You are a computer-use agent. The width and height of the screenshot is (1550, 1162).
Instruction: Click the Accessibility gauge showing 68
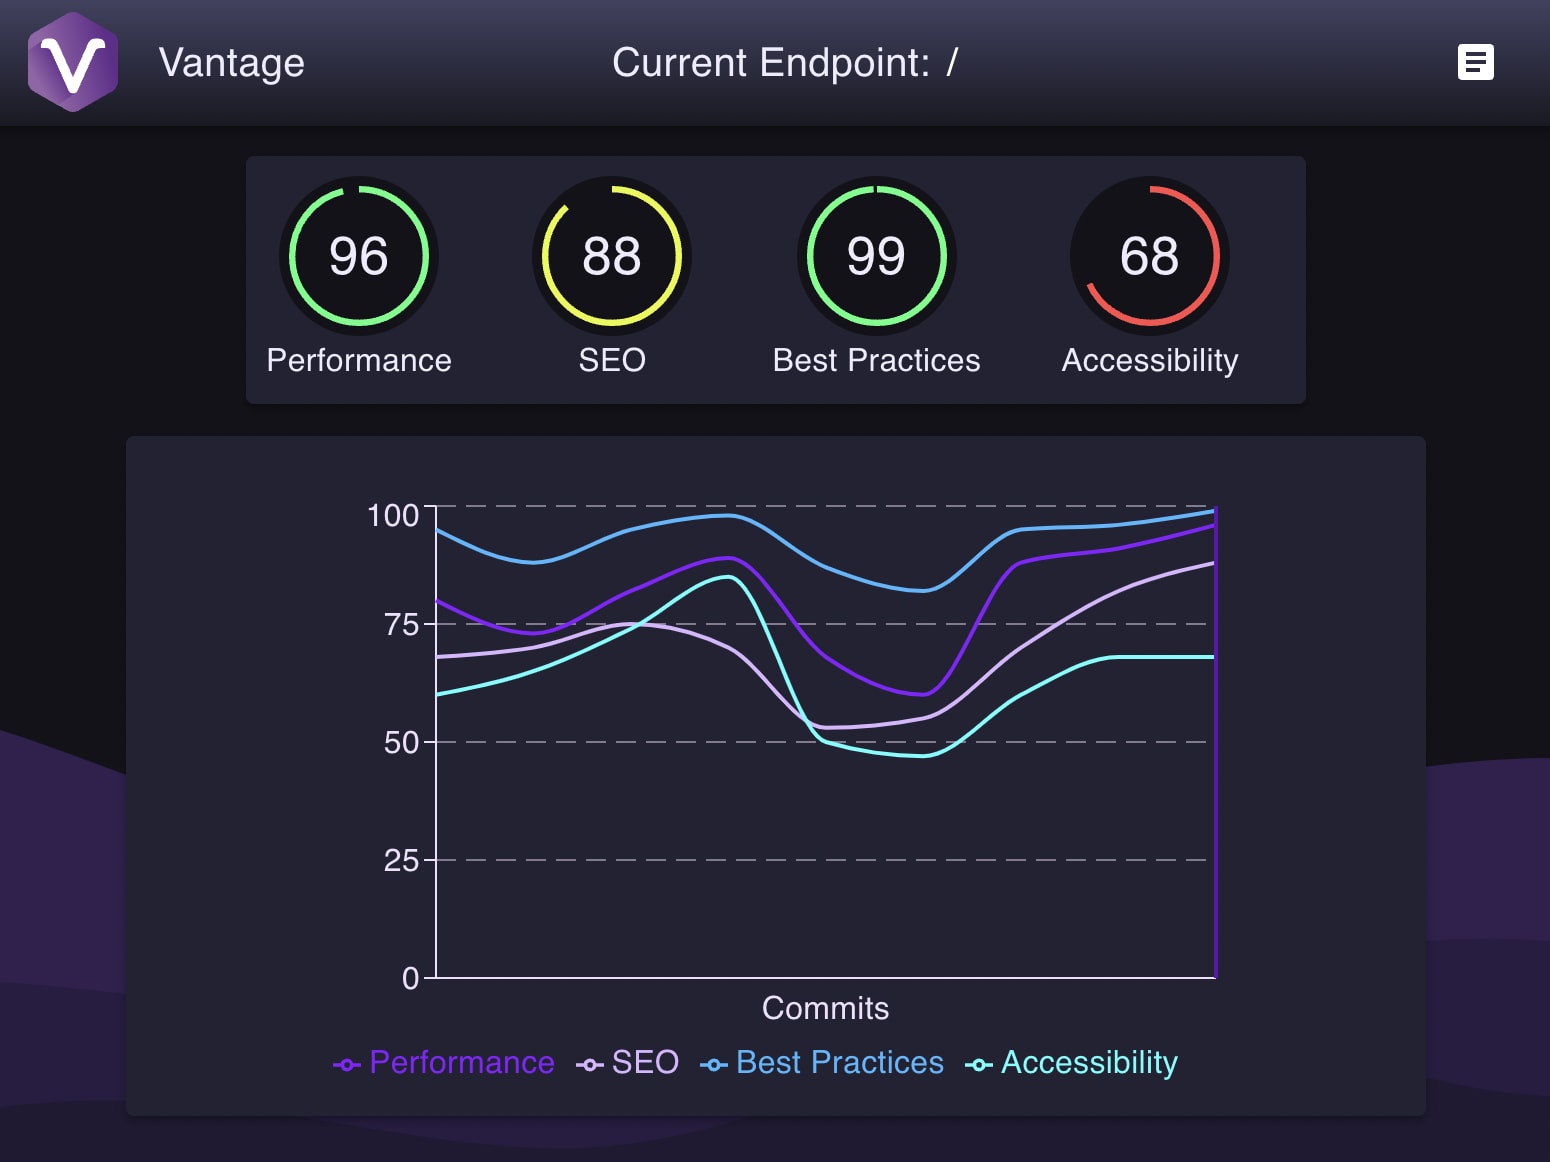(x=1147, y=257)
